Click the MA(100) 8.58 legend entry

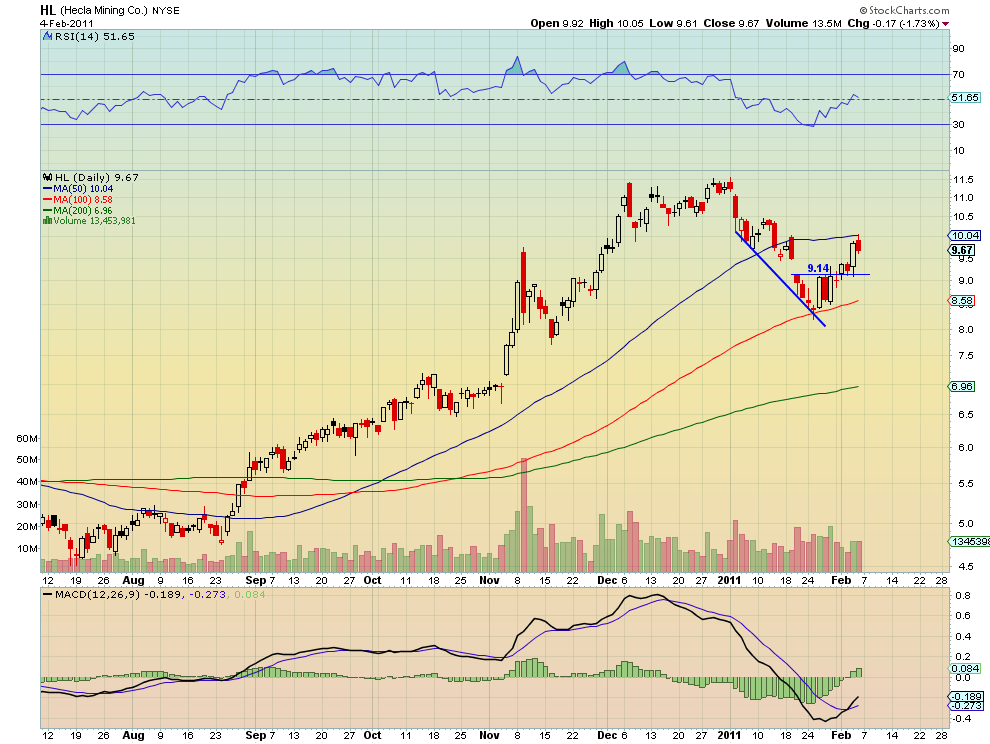coord(78,200)
